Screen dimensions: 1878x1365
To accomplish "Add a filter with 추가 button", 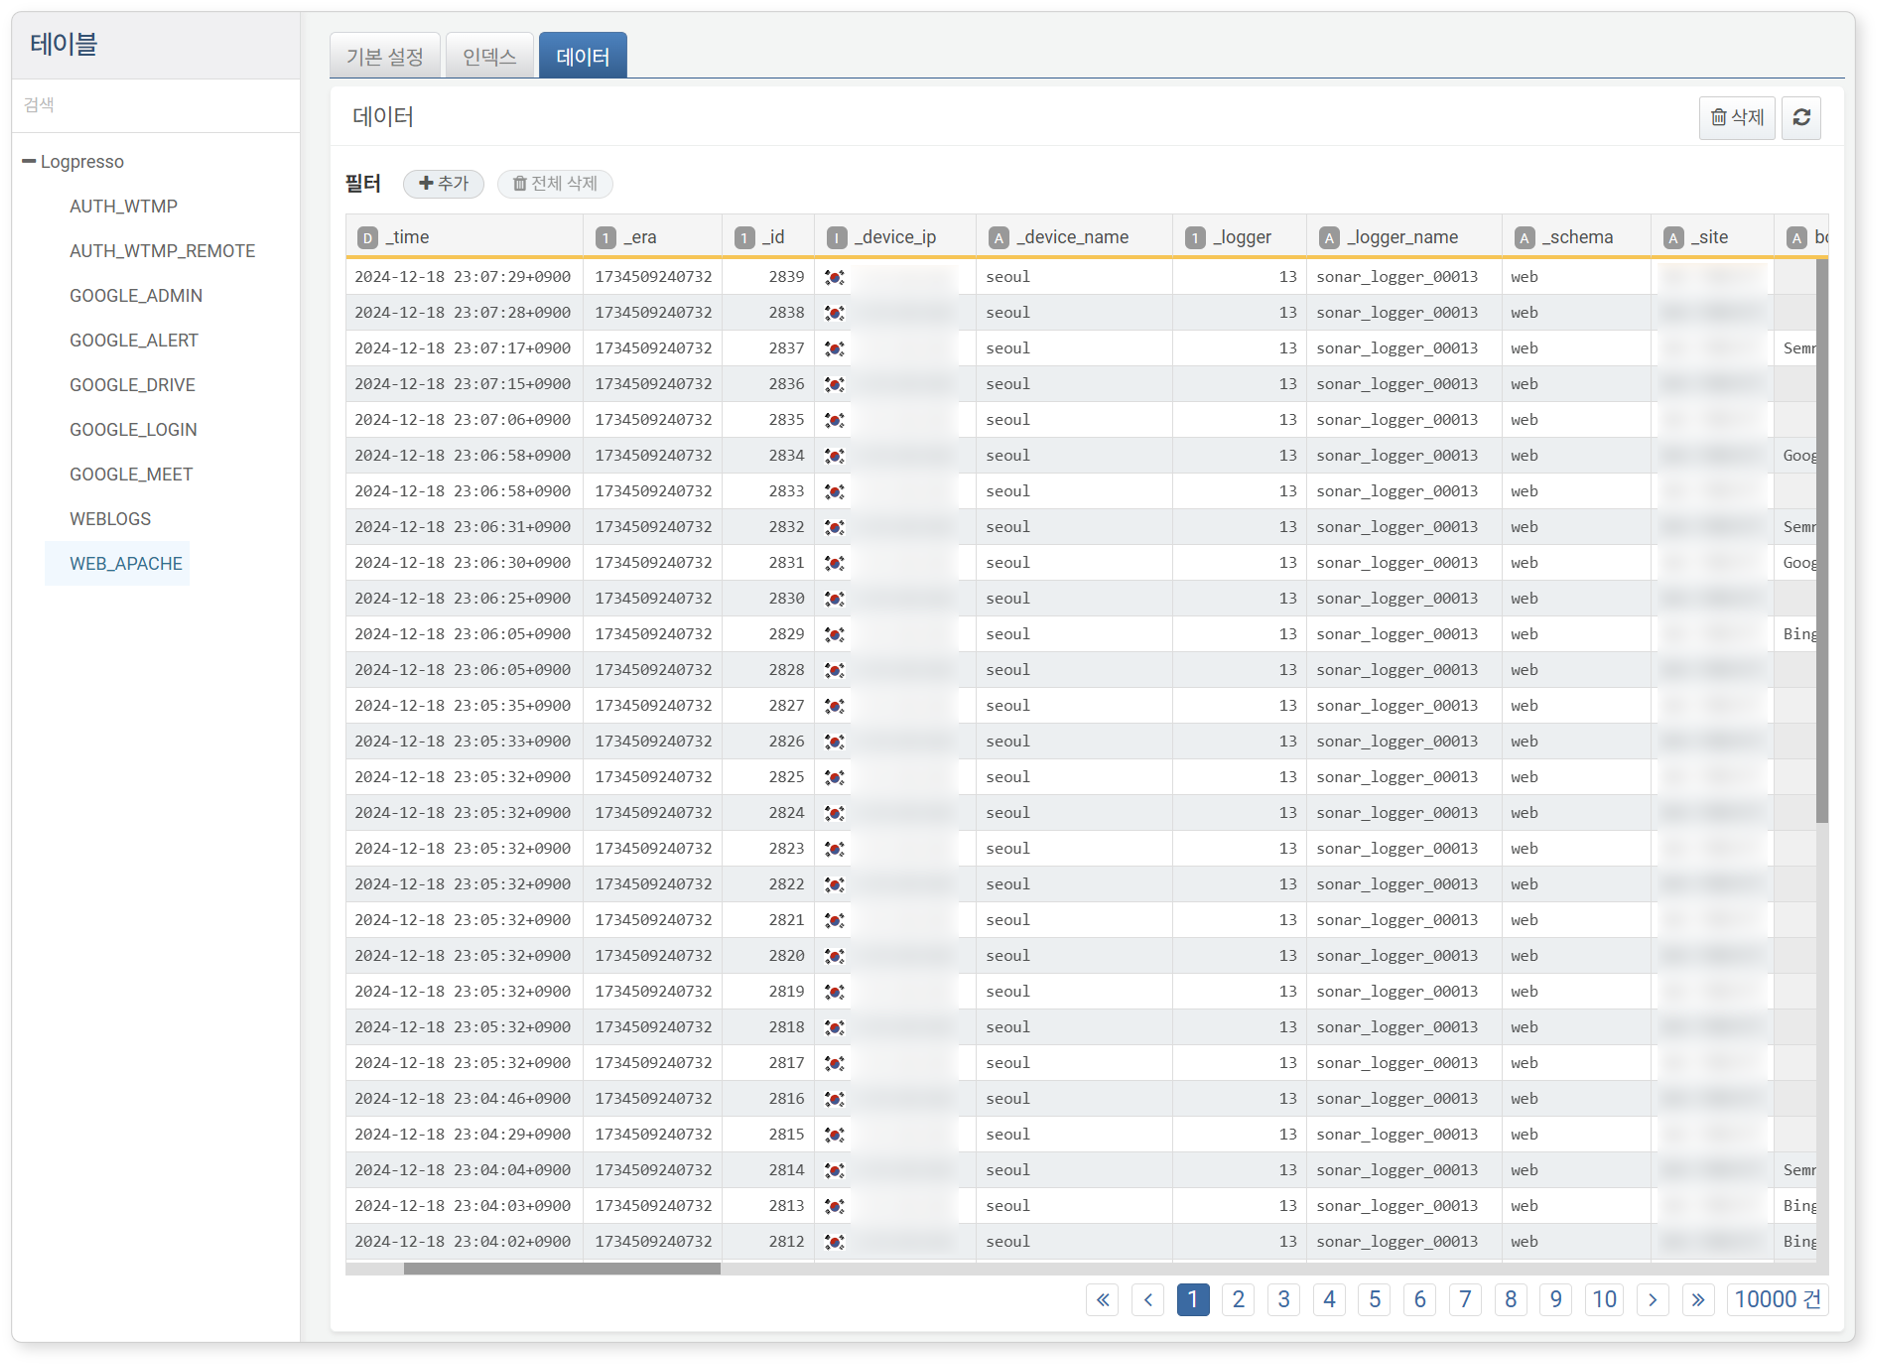I will coord(443,184).
